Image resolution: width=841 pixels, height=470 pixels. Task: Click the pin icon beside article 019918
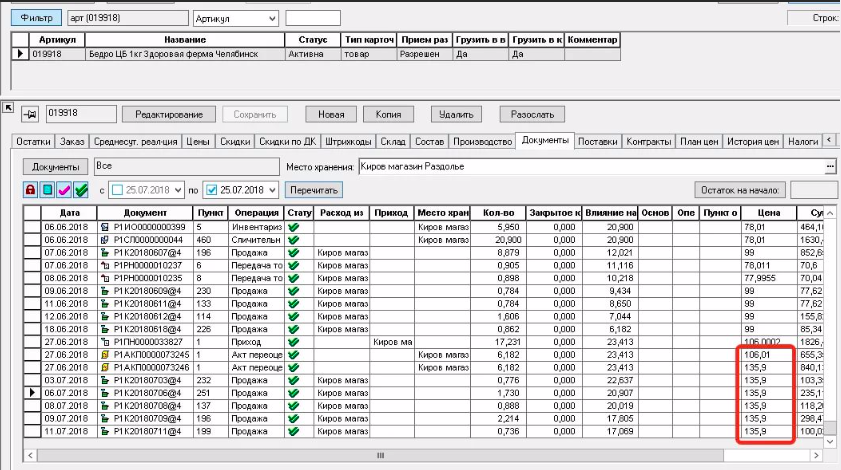pyautogui.click(x=30, y=114)
